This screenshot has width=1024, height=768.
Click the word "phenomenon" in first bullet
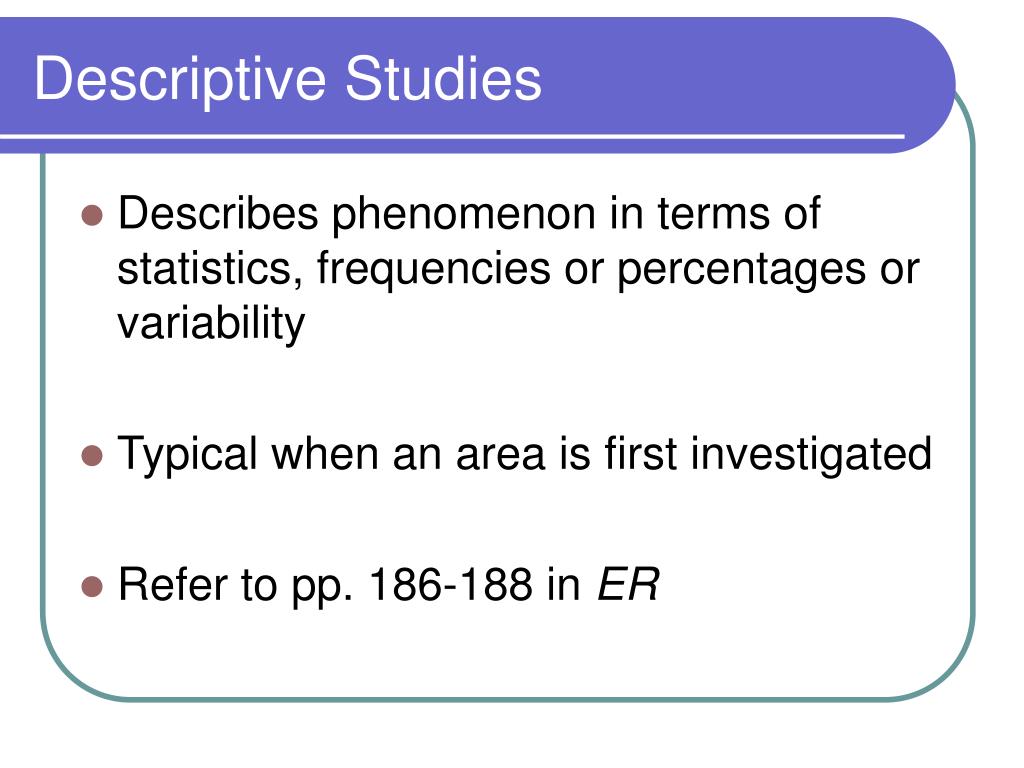click(464, 215)
